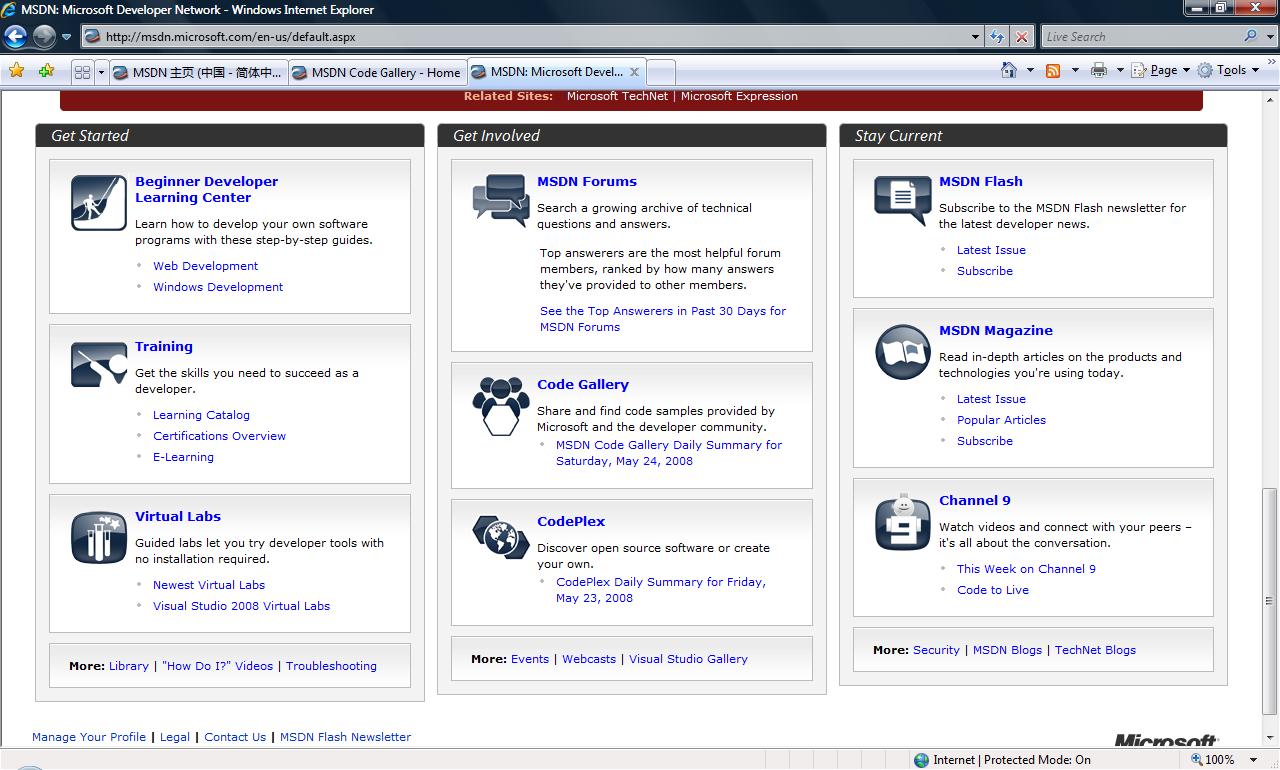Switch to MSDN Code Gallery - Home tab

coord(377,72)
